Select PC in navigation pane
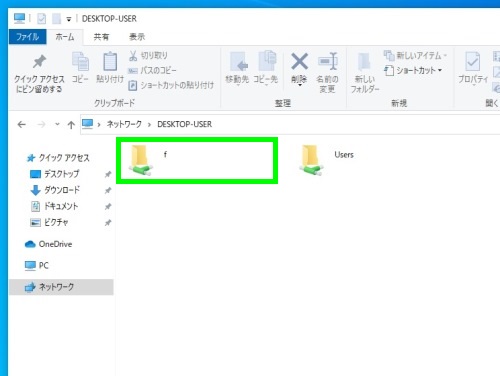500x376 pixels. (x=37, y=265)
